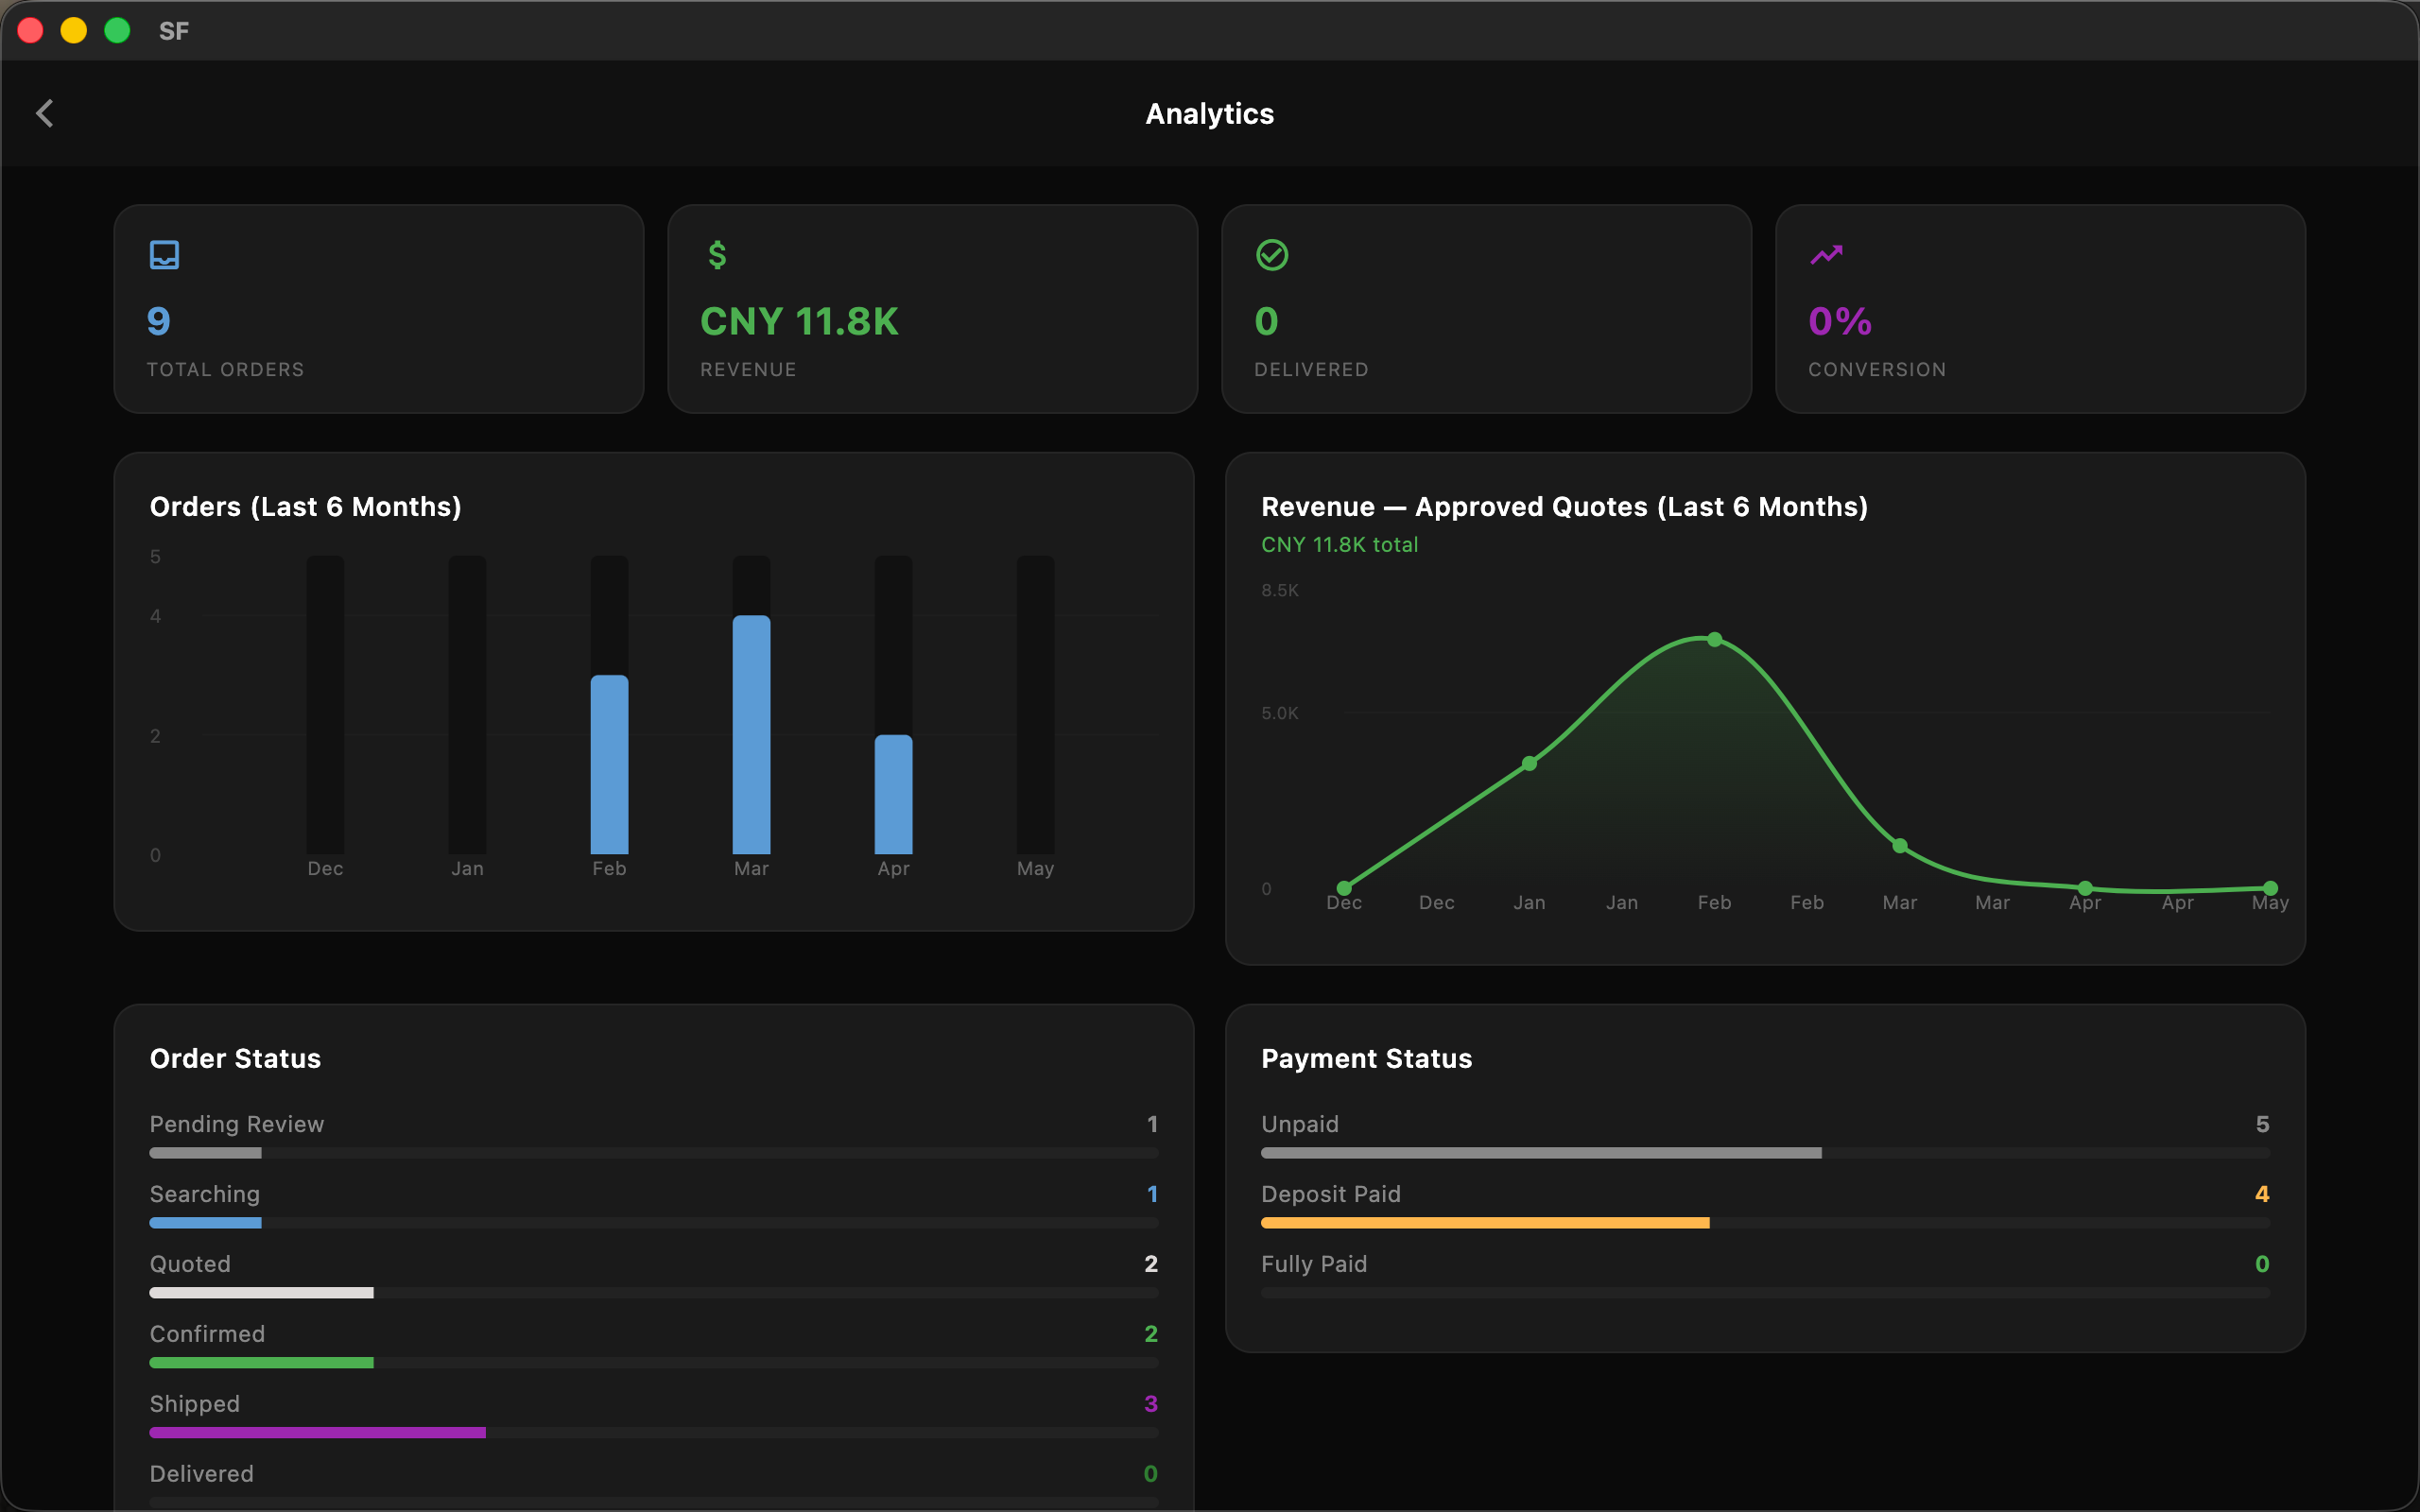Click the Feb bar in Orders chart
The height and width of the screenshot is (1512, 2420).
[609, 764]
